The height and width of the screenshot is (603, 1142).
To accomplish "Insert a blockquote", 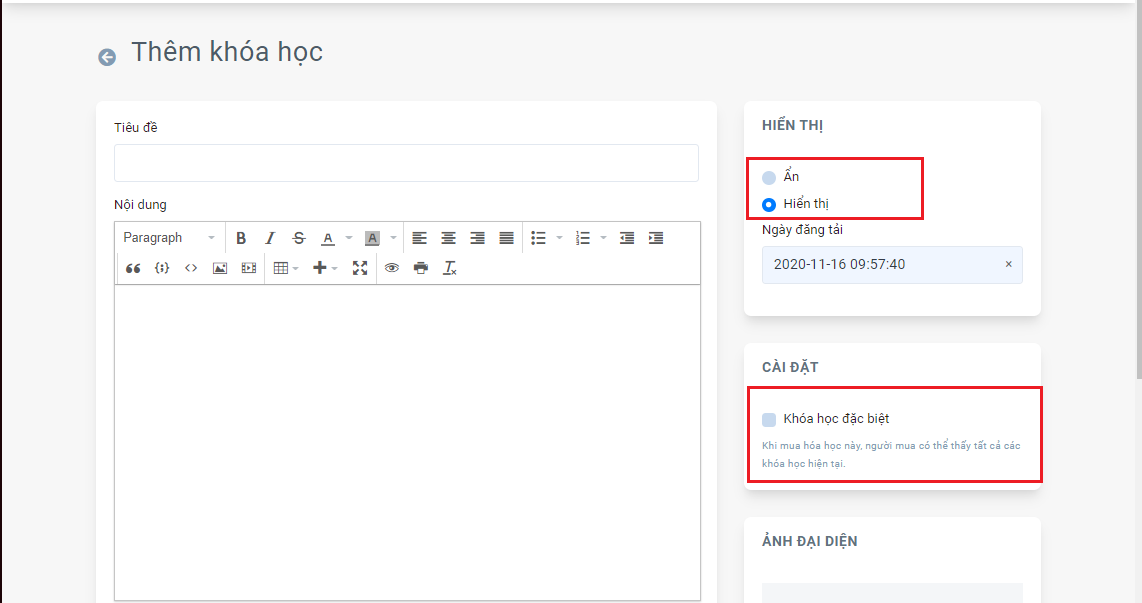I will 133,268.
